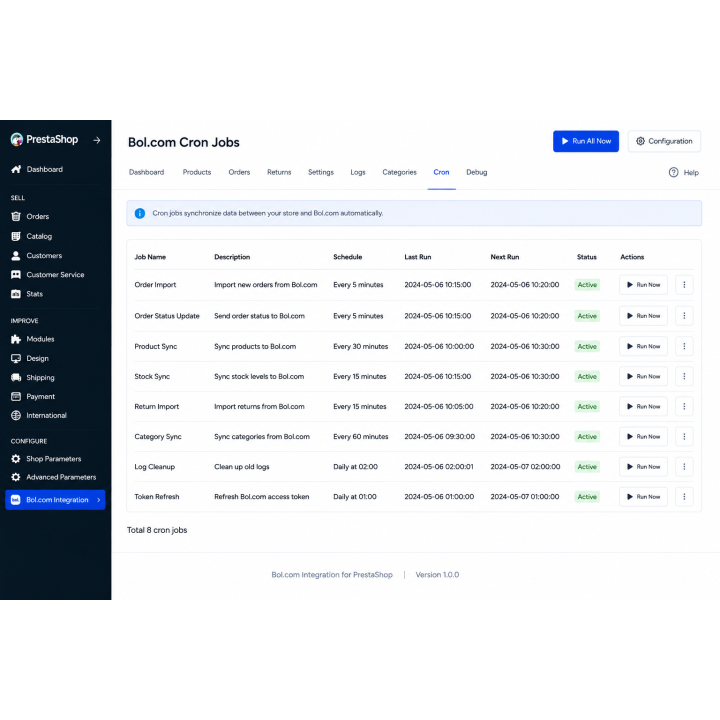
Task: Switch to the Orders tab
Action: [x=239, y=172]
